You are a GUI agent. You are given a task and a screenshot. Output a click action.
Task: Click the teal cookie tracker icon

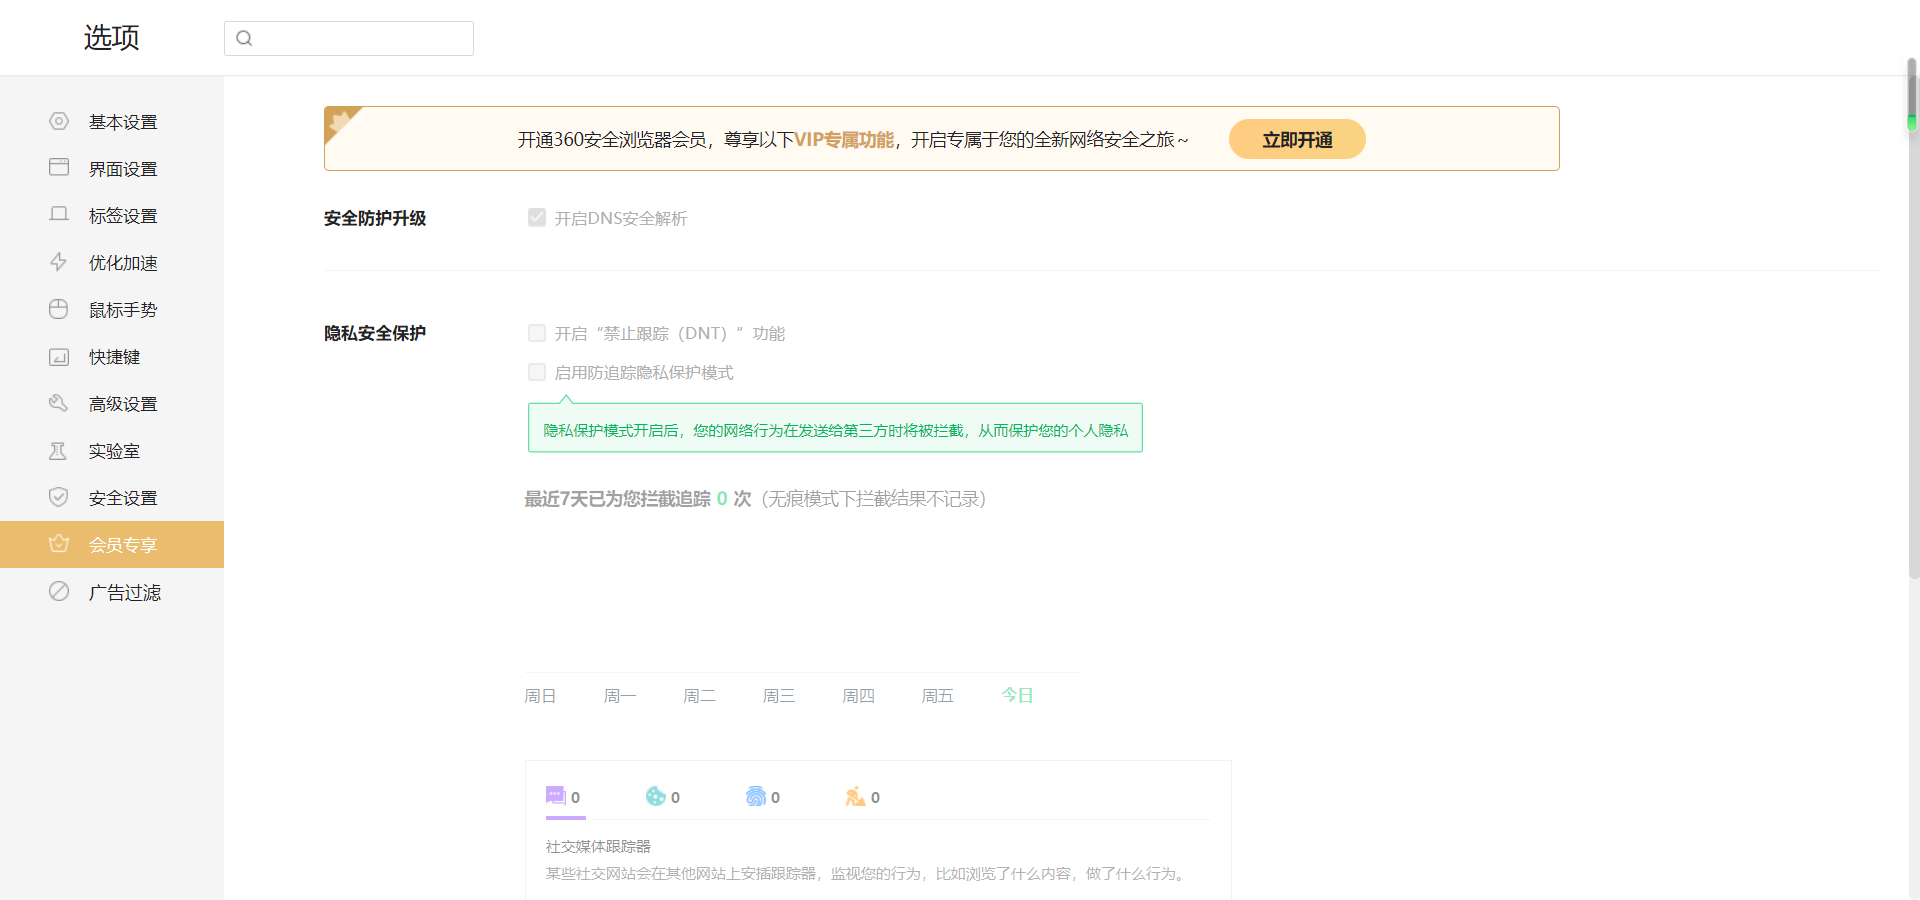click(655, 796)
